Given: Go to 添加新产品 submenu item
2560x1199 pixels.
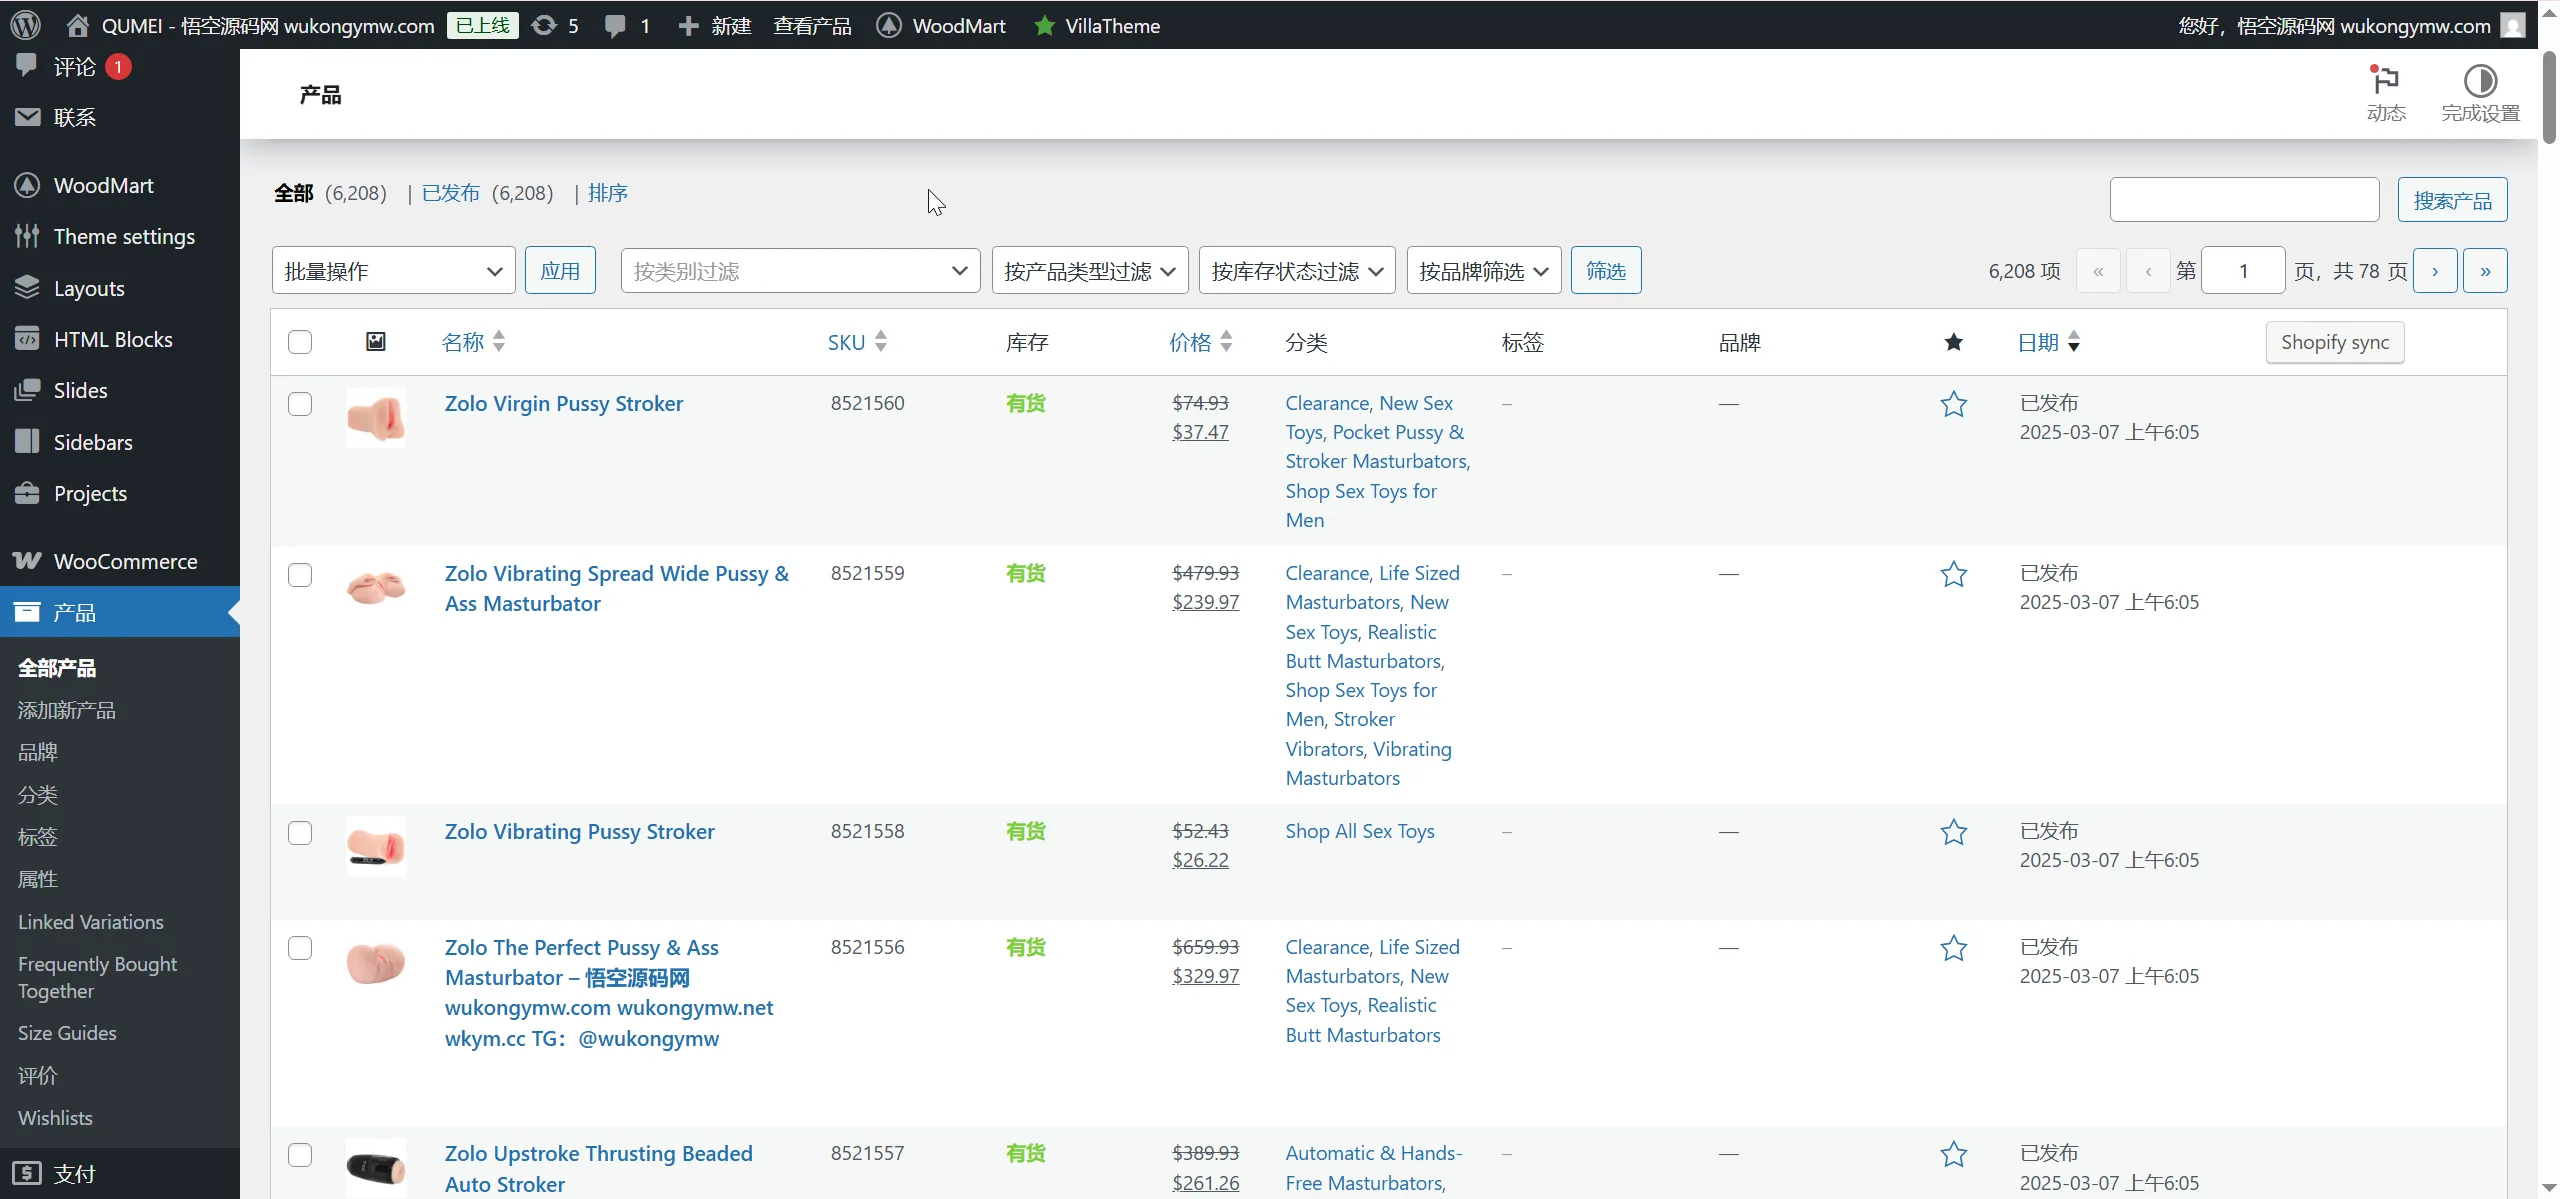Looking at the screenshot, I should pos(67,710).
